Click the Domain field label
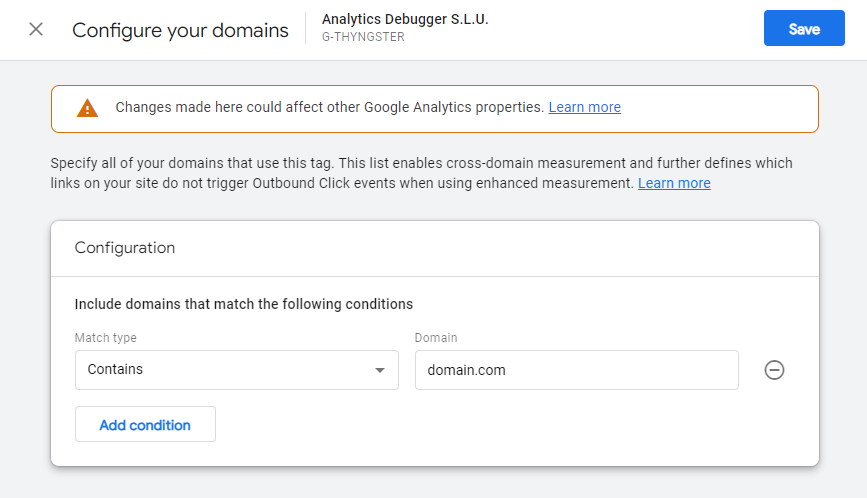Image resolution: width=867 pixels, height=498 pixels. pyautogui.click(x=436, y=338)
